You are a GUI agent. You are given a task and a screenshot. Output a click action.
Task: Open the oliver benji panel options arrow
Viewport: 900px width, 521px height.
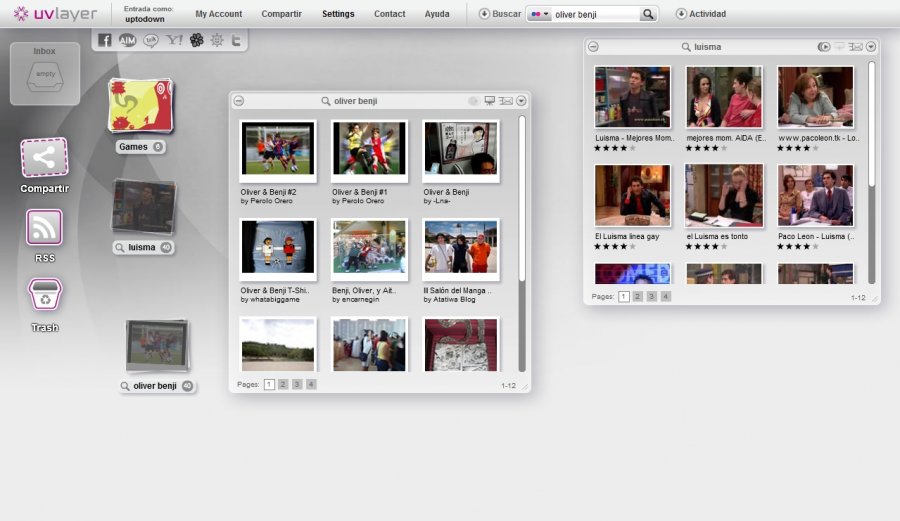(x=521, y=101)
